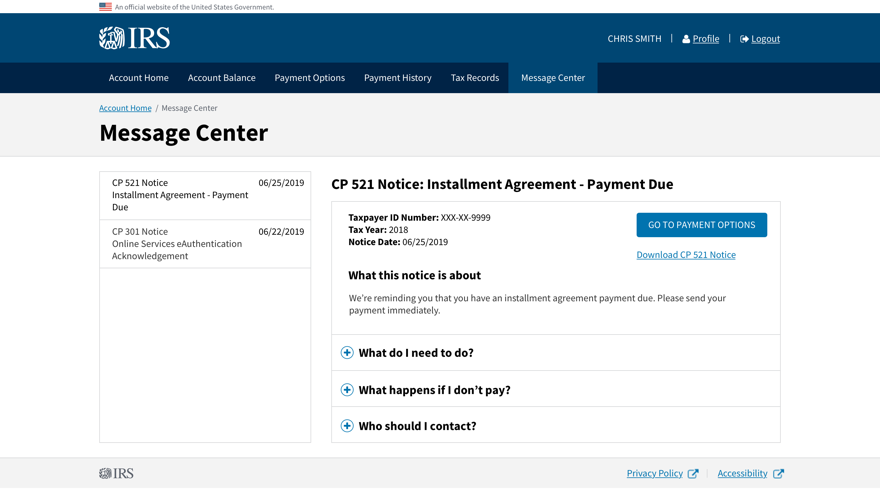The height and width of the screenshot is (489, 880).
Task: Expand the 'Who should I contact?' section
Action: 417,426
